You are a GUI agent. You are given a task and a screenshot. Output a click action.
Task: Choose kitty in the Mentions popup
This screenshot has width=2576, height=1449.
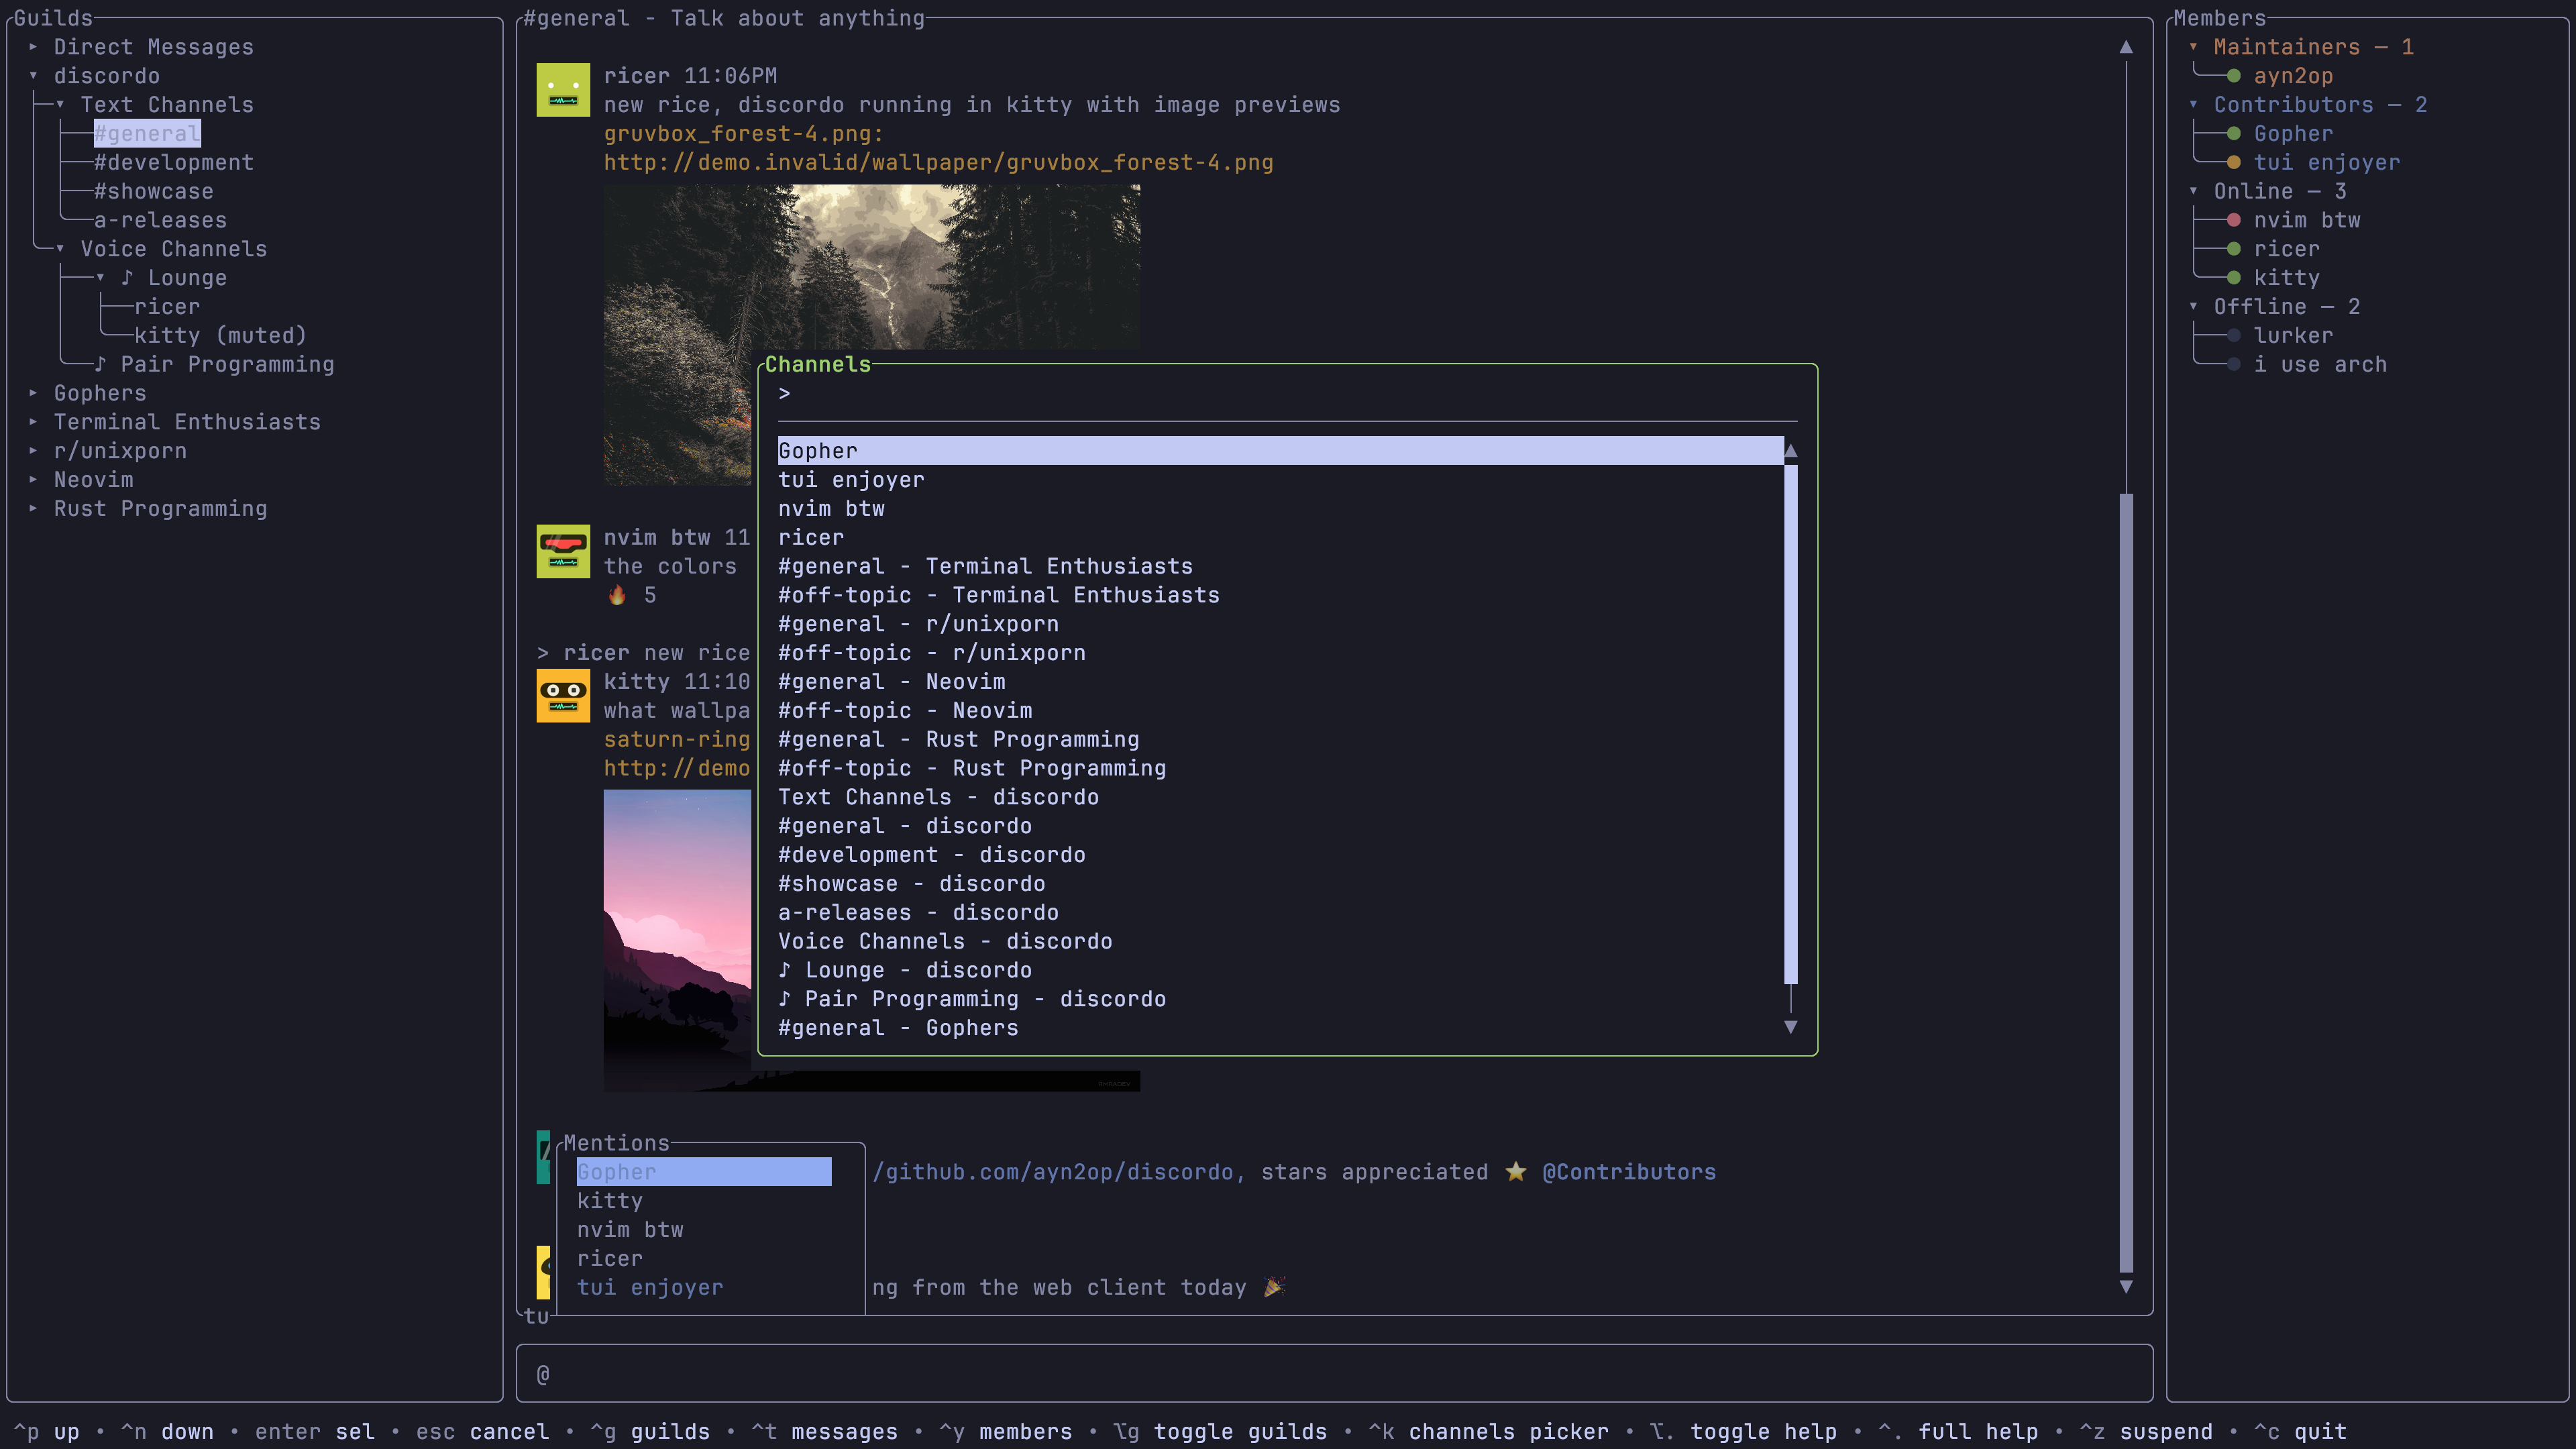704,1200
